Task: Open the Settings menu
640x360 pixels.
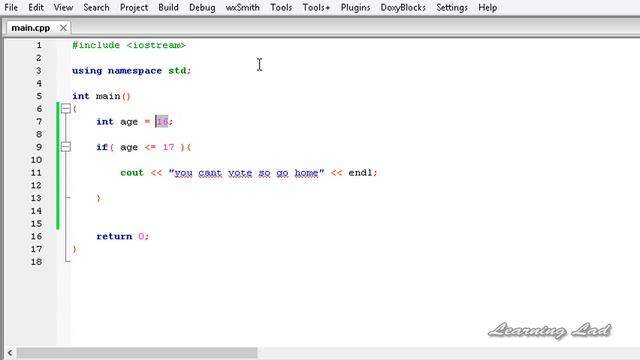Action: pyautogui.click(x=452, y=7)
